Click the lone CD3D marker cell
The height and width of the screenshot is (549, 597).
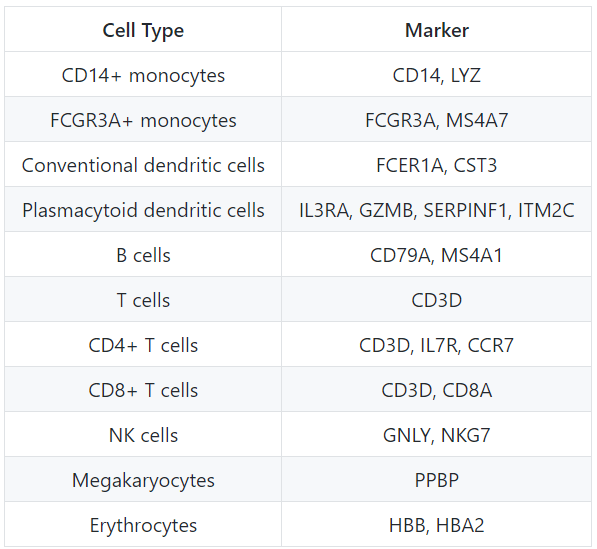click(x=436, y=300)
